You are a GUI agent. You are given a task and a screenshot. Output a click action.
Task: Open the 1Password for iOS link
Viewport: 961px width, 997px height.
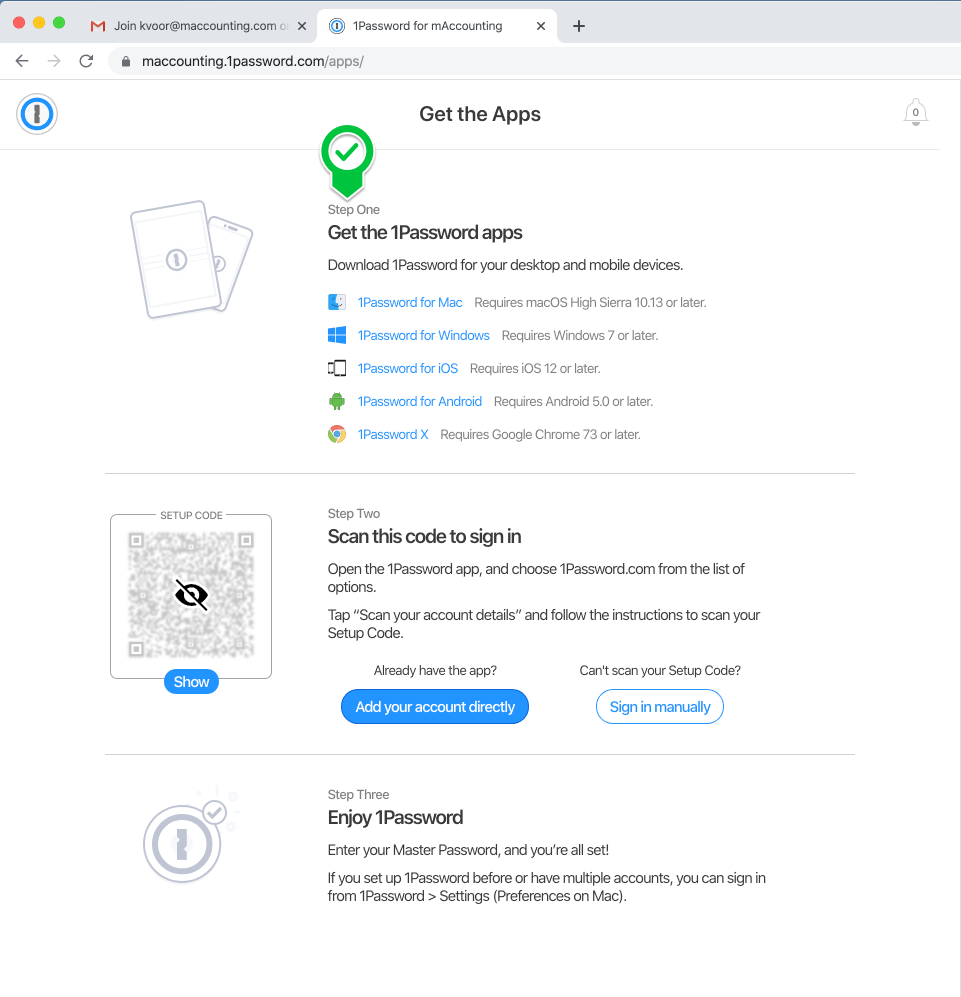coord(408,369)
